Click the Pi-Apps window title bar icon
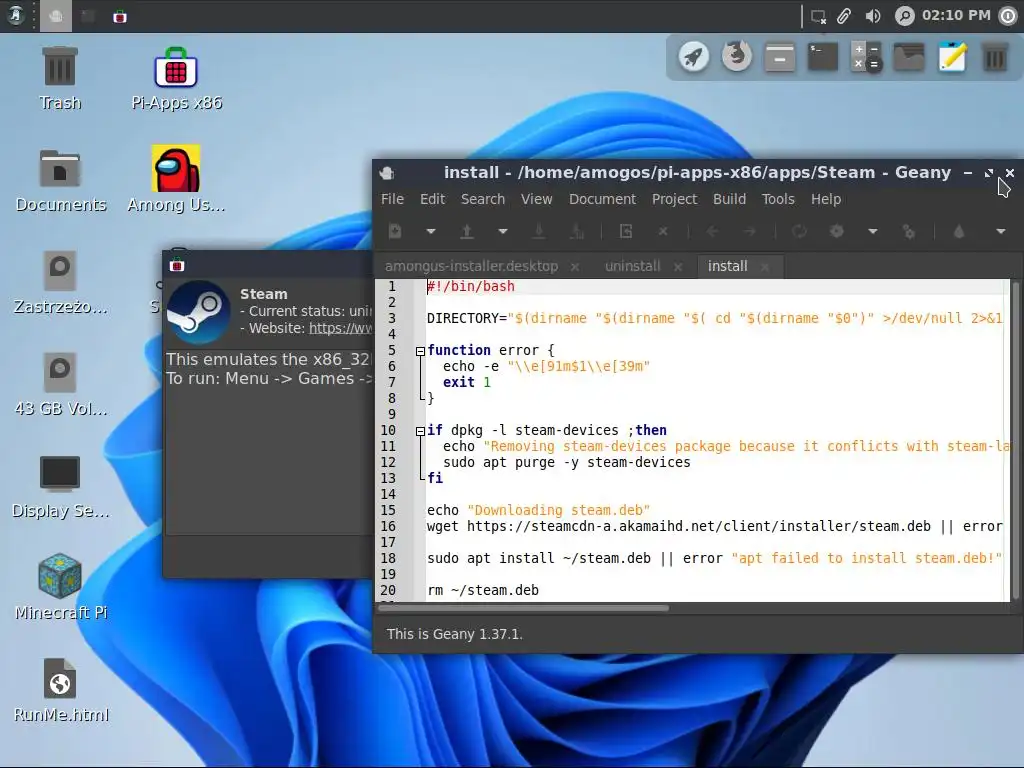This screenshot has width=1024, height=768. [177, 265]
